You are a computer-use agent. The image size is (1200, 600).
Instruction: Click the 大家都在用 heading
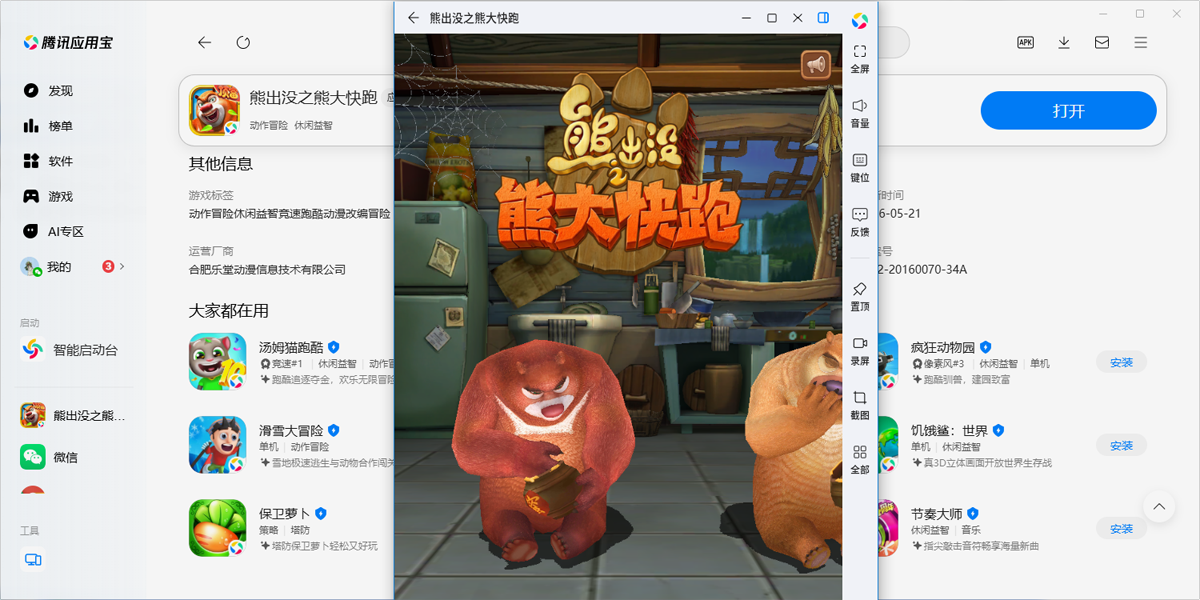pos(229,311)
